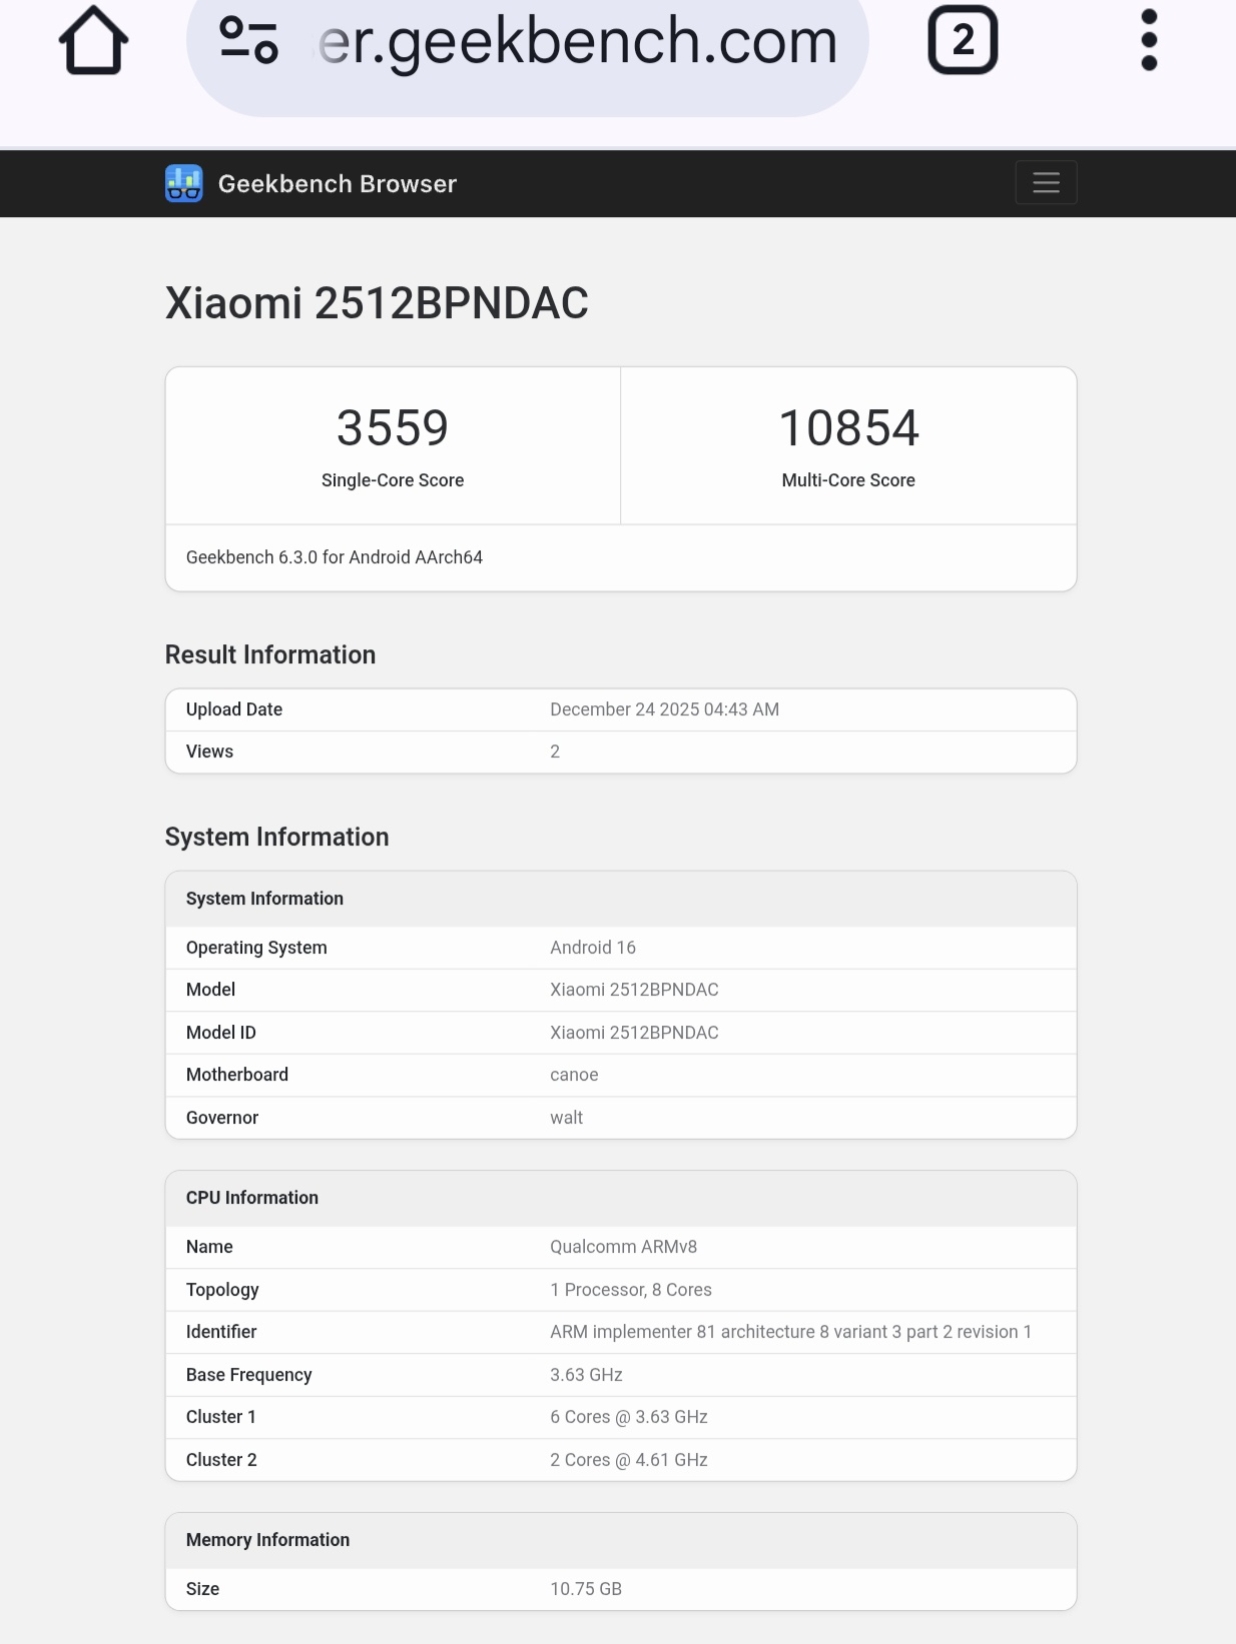The height and width of the screenshot is (1644, 1236).
Task: Select the Android 16 operating system value
Action: coord(592,947)
